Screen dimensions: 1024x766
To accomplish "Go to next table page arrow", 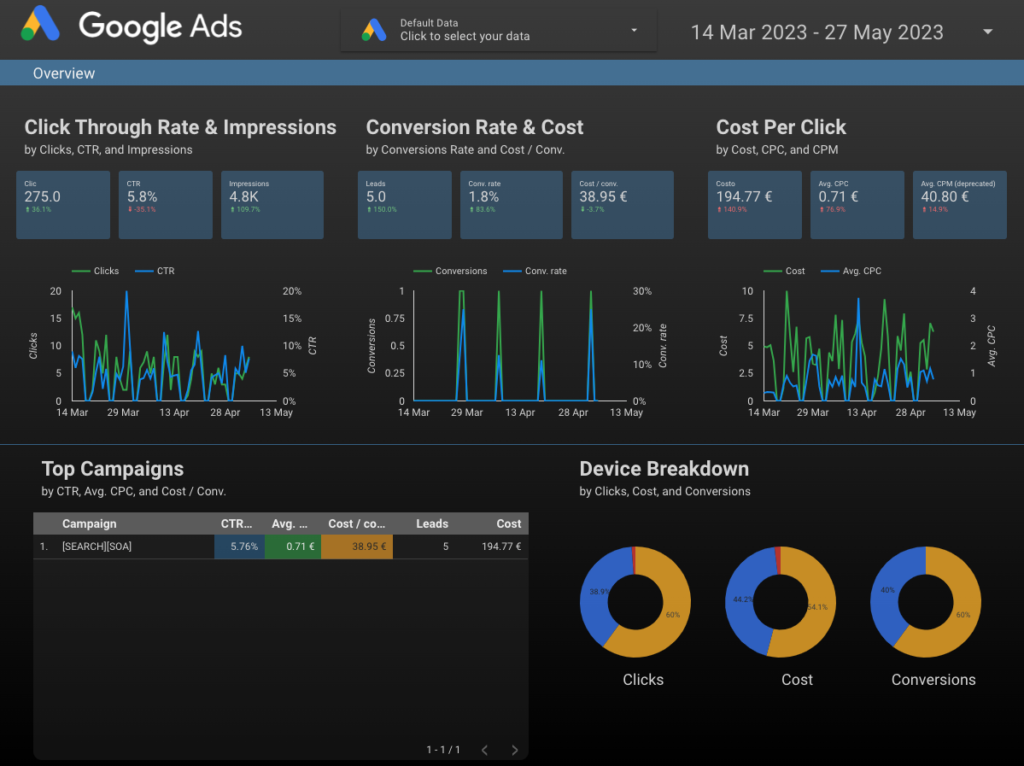I will pyautogui.click(x=515, y=750).
